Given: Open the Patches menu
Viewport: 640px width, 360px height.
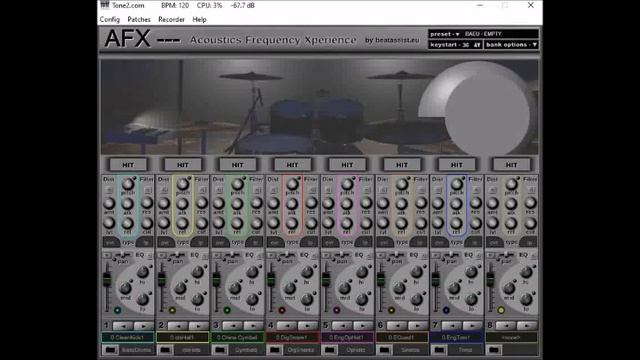Looking at the screenshot, I should [139, 20].
